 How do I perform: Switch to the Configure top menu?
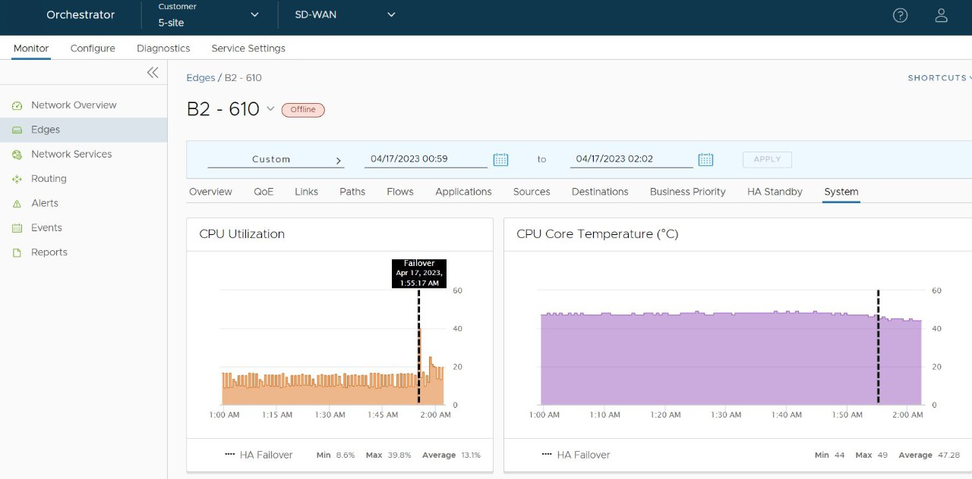tap(92, 48)
